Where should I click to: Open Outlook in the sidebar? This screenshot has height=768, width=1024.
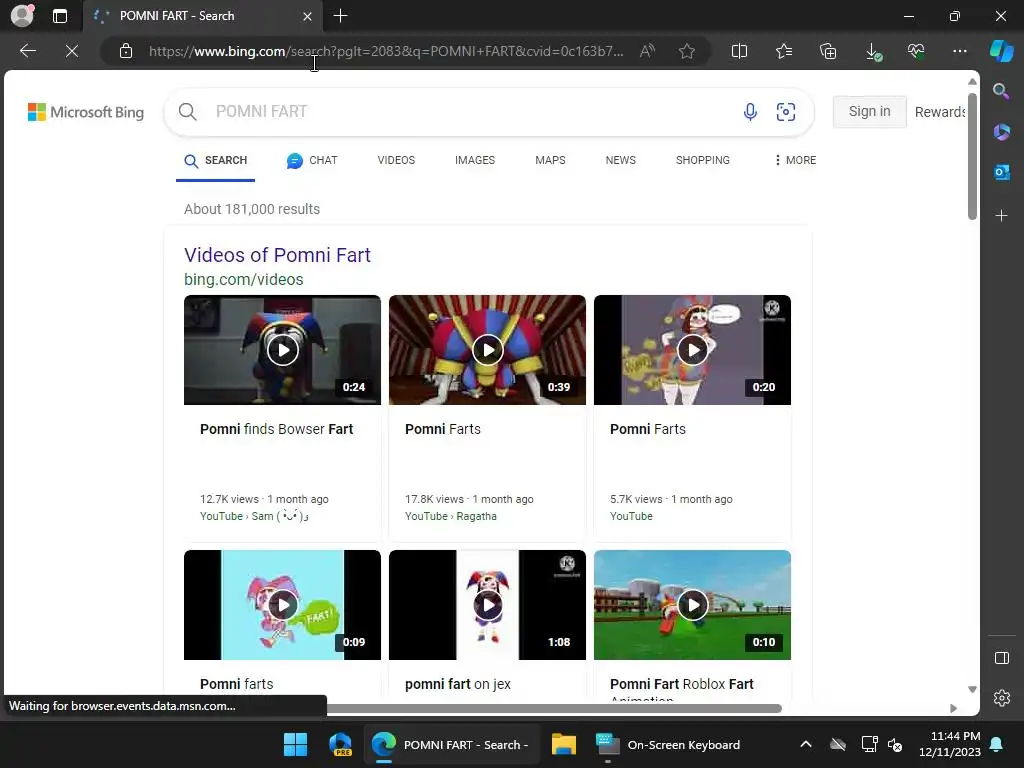pos(1001,172)
